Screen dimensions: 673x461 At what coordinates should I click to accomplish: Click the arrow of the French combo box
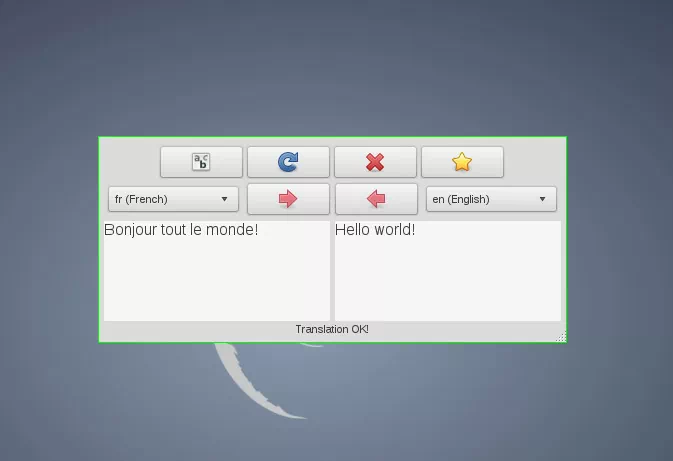coord(224,199)
